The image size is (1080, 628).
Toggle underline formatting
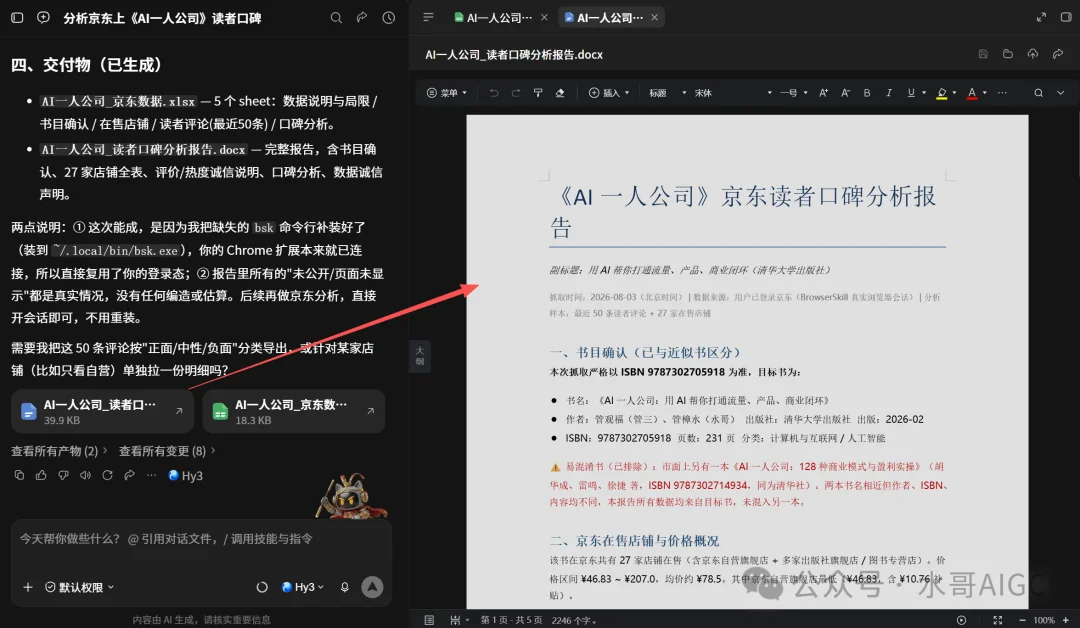911,93
